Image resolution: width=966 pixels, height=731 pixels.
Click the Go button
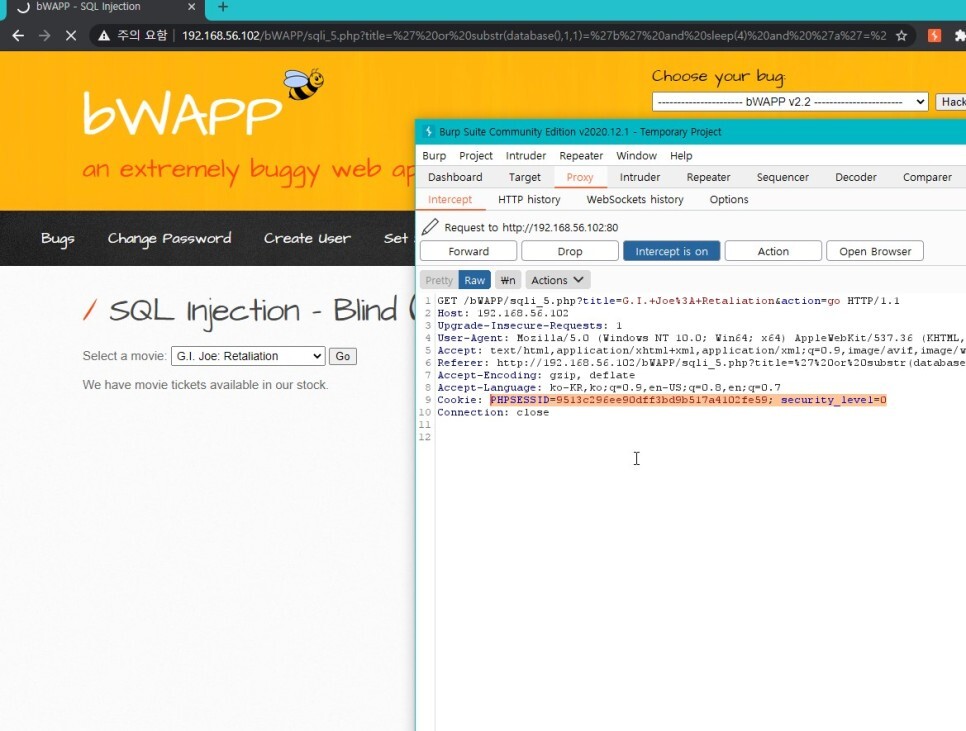tap(343, 356)
